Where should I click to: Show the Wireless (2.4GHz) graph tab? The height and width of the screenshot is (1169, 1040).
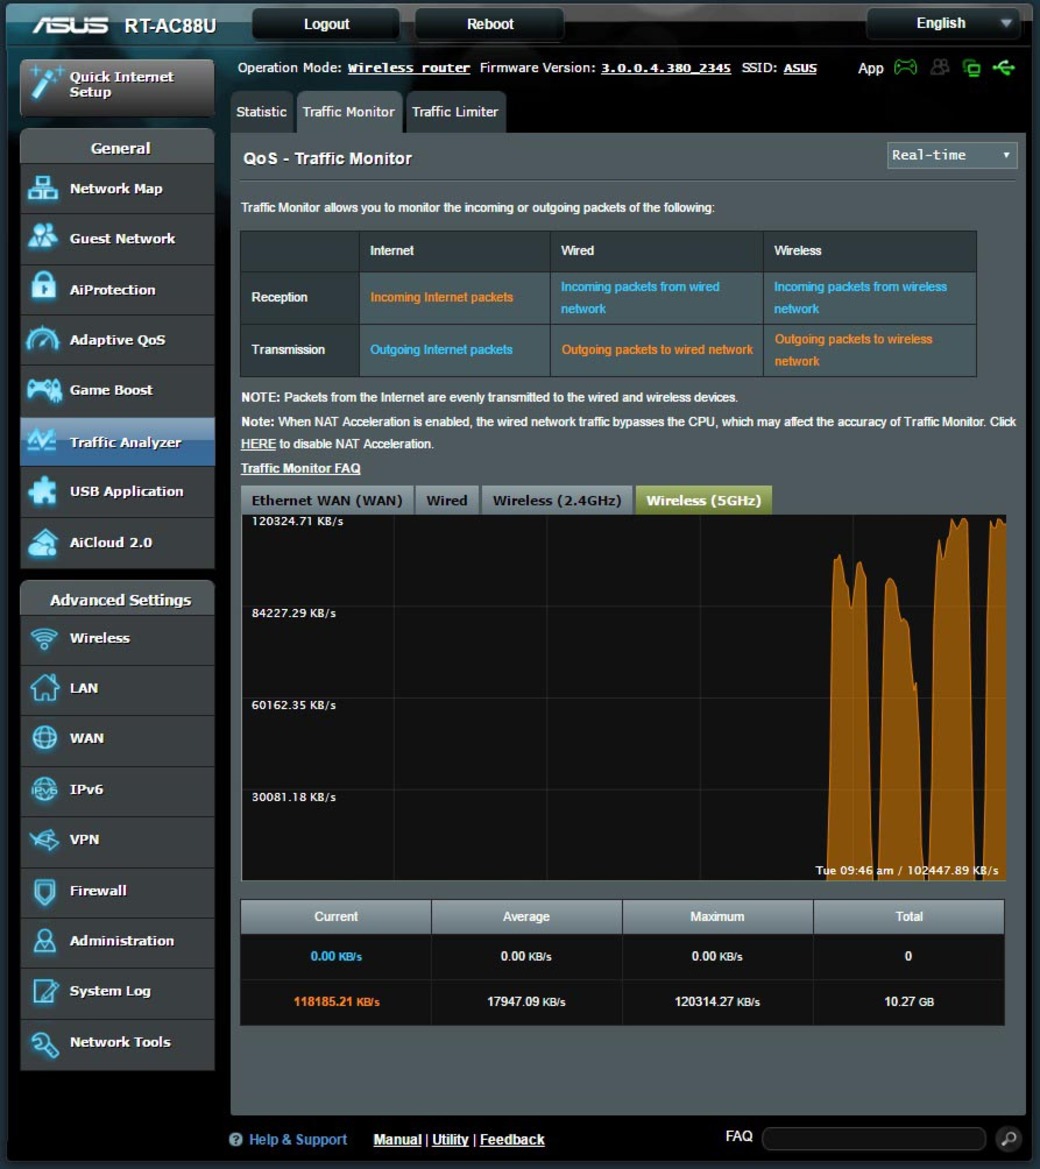(557, 500)
